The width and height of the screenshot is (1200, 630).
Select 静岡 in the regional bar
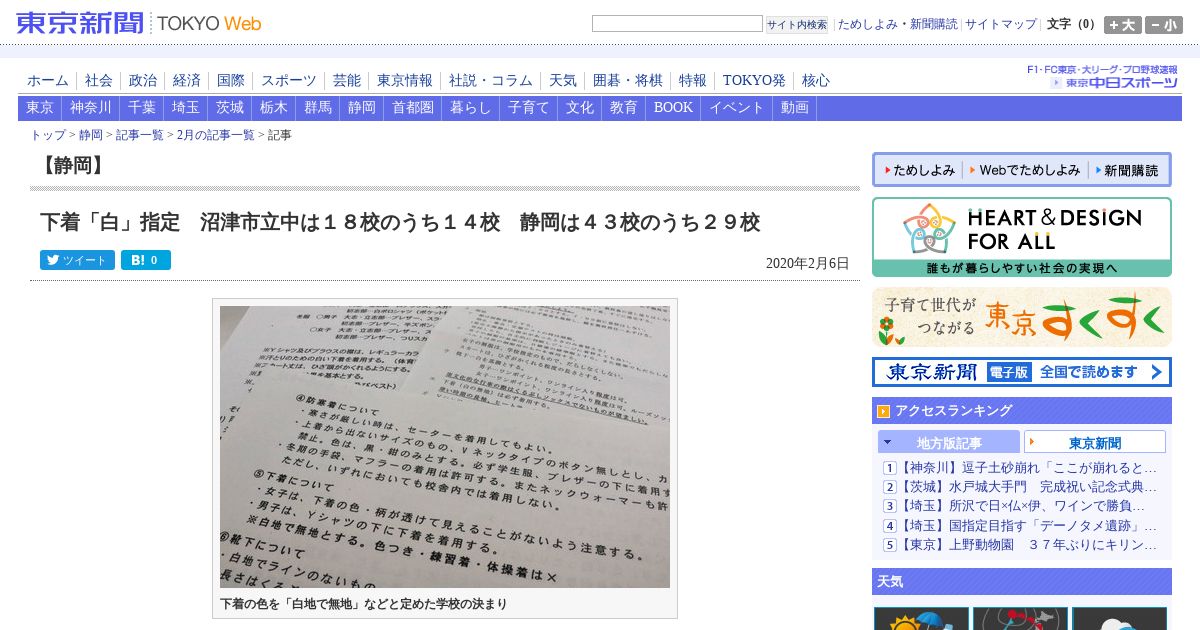coord(362,108)
